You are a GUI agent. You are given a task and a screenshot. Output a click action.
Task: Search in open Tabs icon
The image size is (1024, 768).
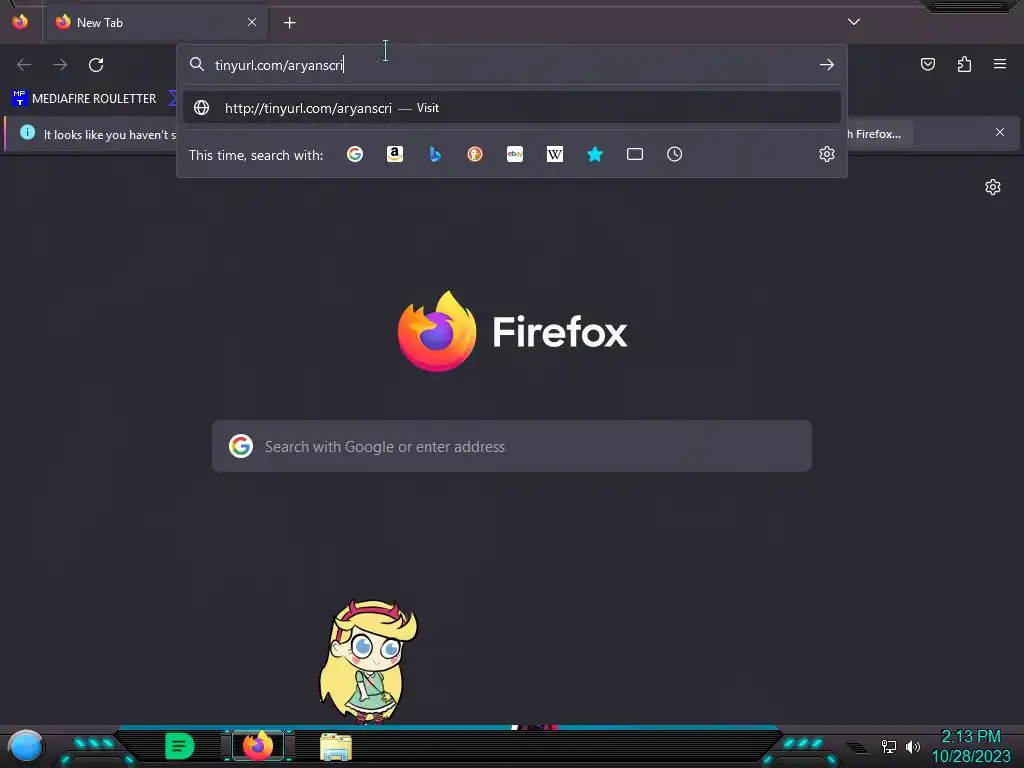635,154
